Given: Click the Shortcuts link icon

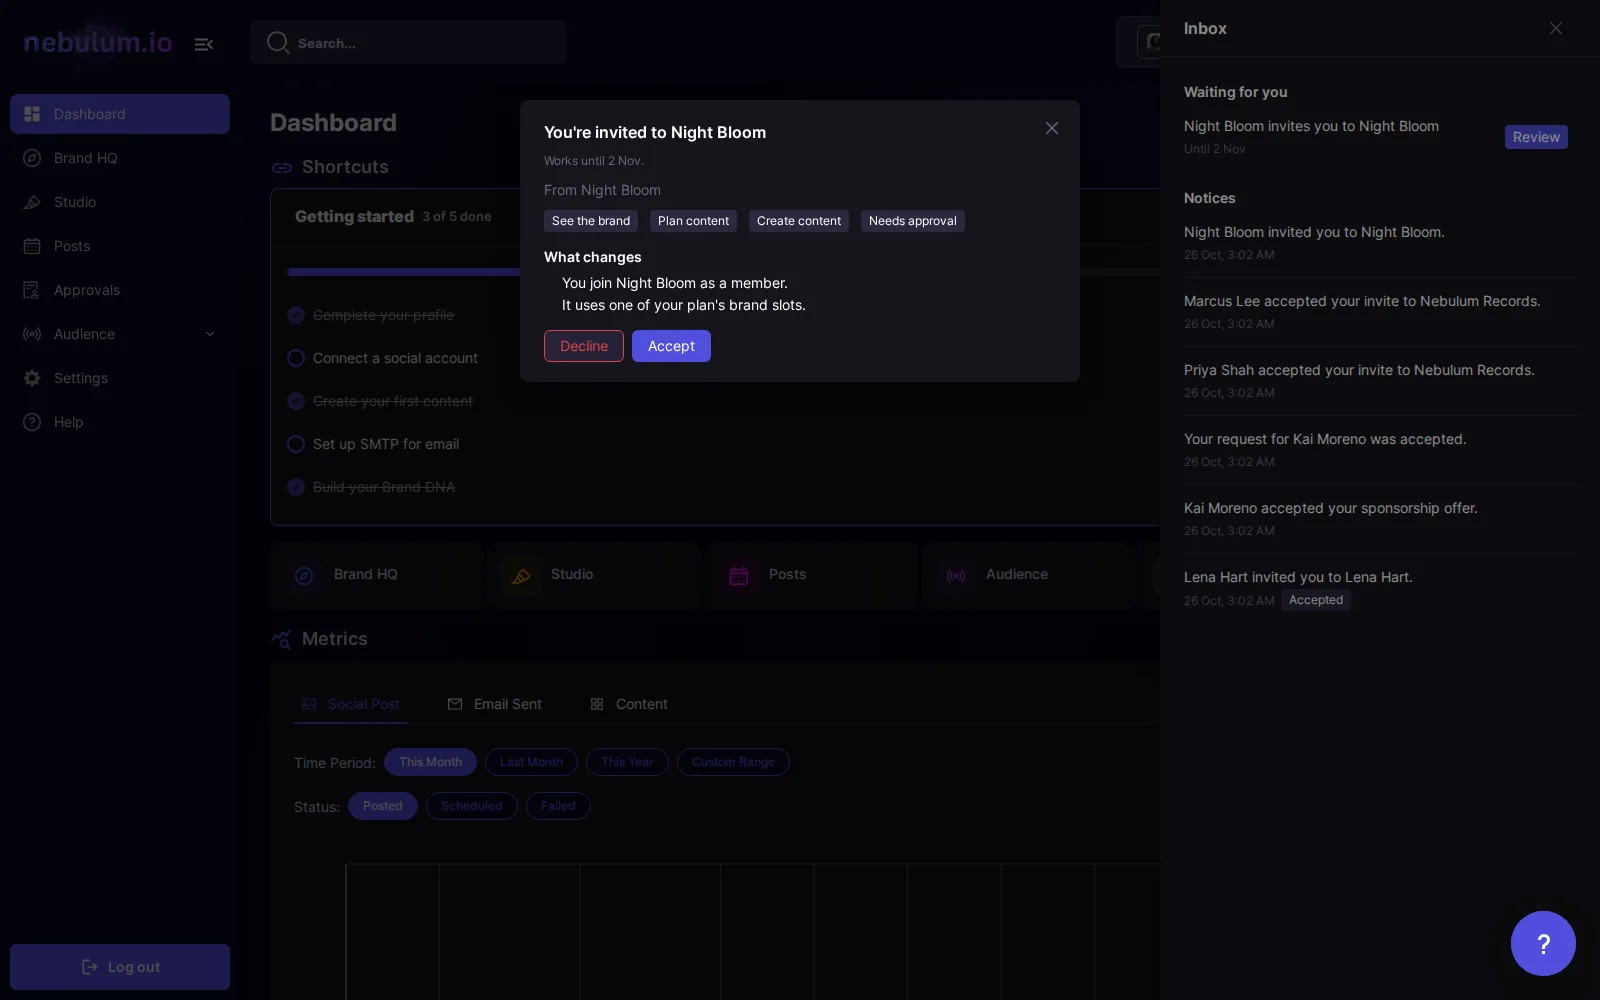Looking at the screenshot, I should [x=282, y=167].
